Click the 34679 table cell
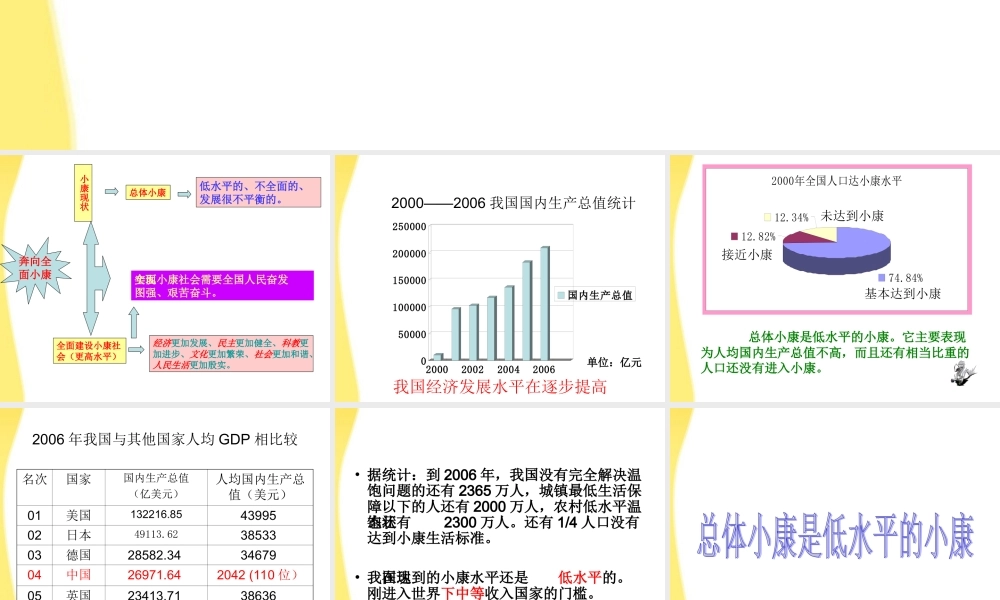The height and width of the screenshot is (600, 1000). tap(258, 555)
